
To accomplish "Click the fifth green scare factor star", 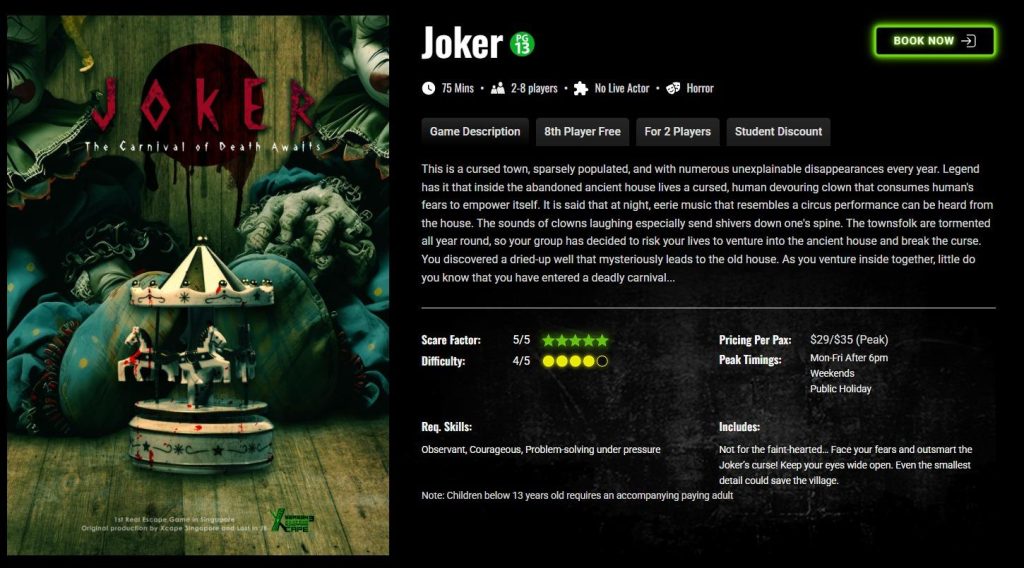I will point(602,340).
